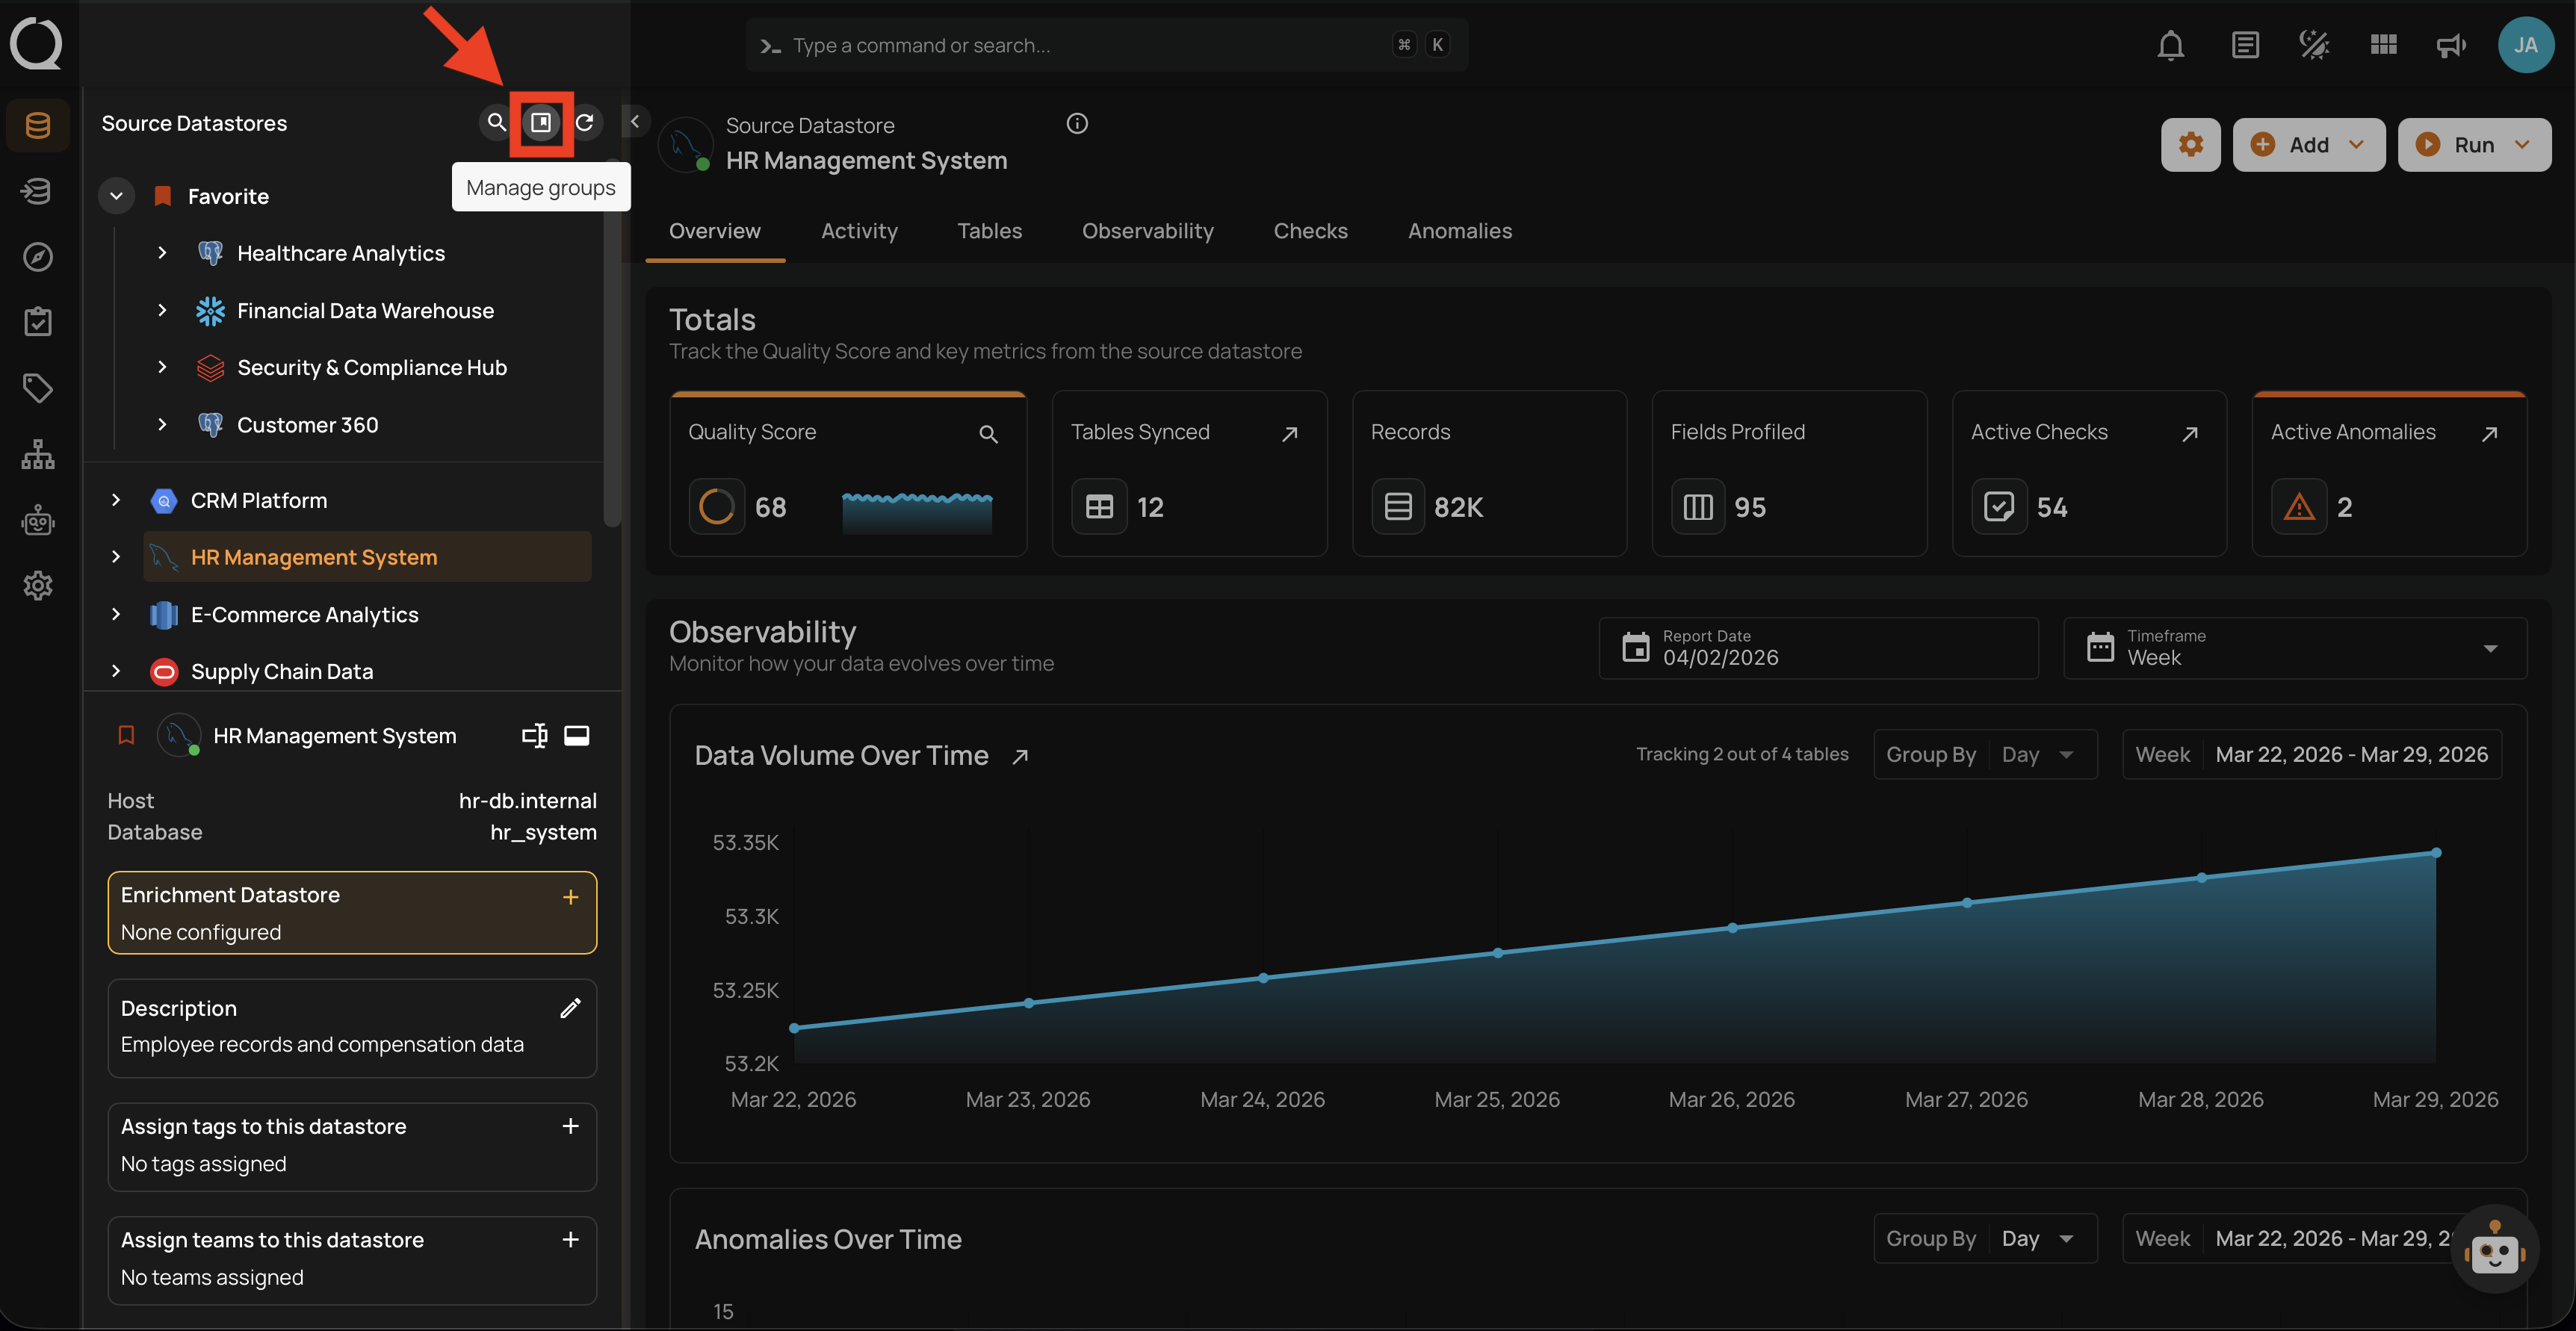
Task: Toggle favorite bookmark for HR Management System
Action: pyautogui.click(x=126, y=736)
